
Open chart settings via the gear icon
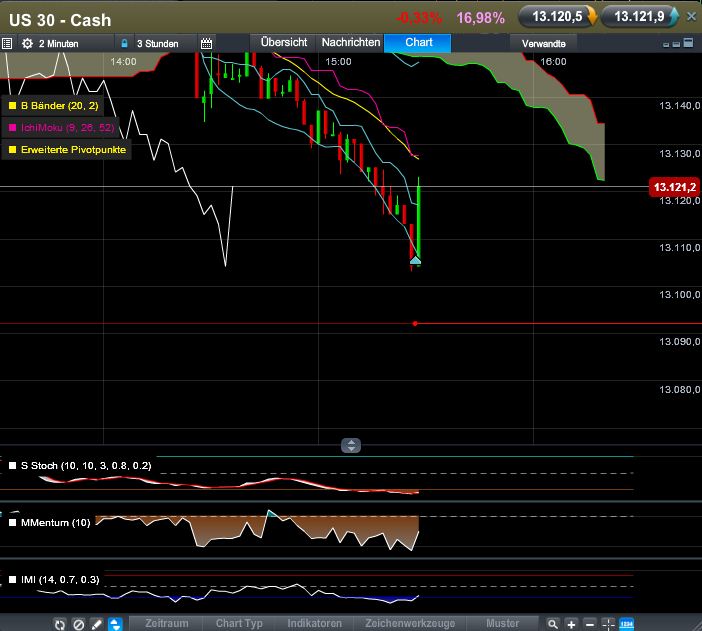click(x=27, y=43)
